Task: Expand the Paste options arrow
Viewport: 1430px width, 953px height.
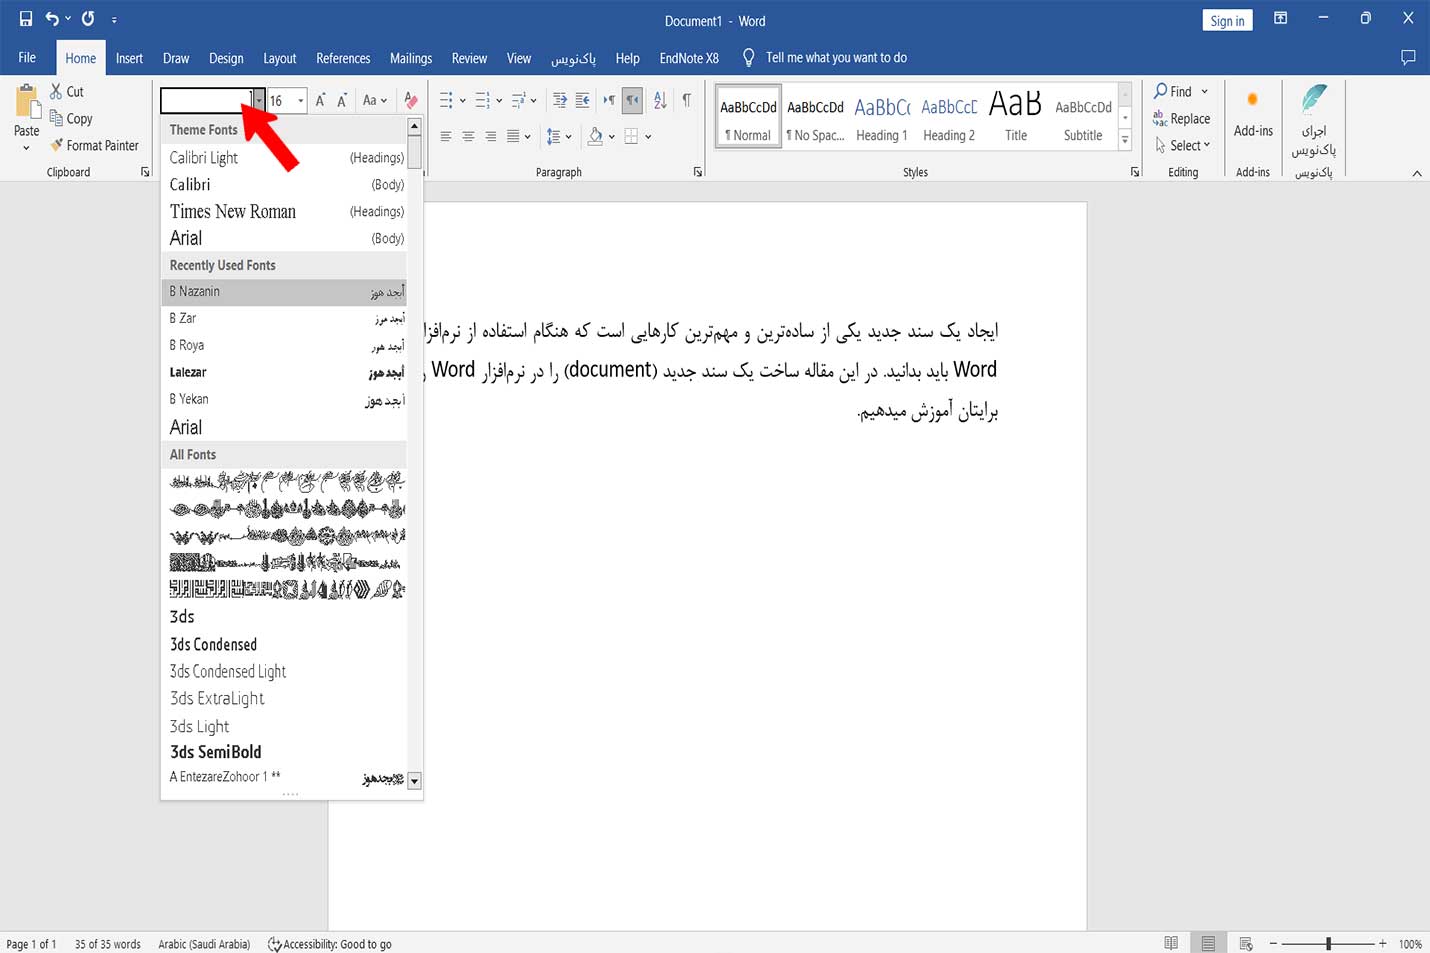Action: [x=27, y=148]
